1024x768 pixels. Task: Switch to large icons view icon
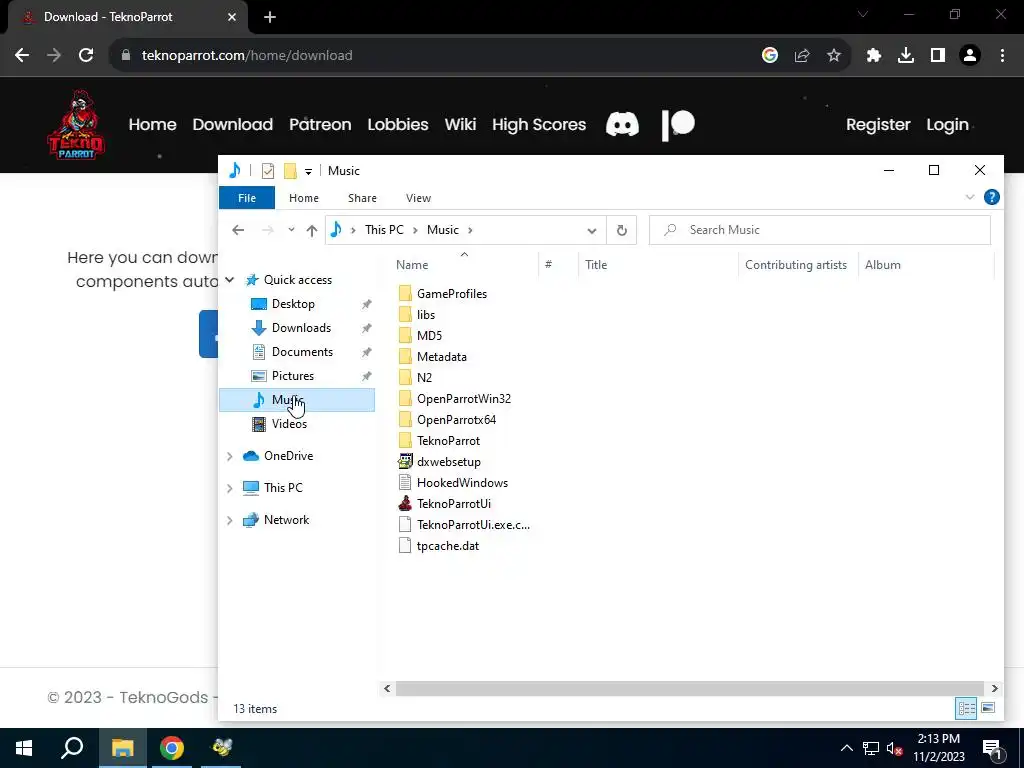(x=988, y=708)
